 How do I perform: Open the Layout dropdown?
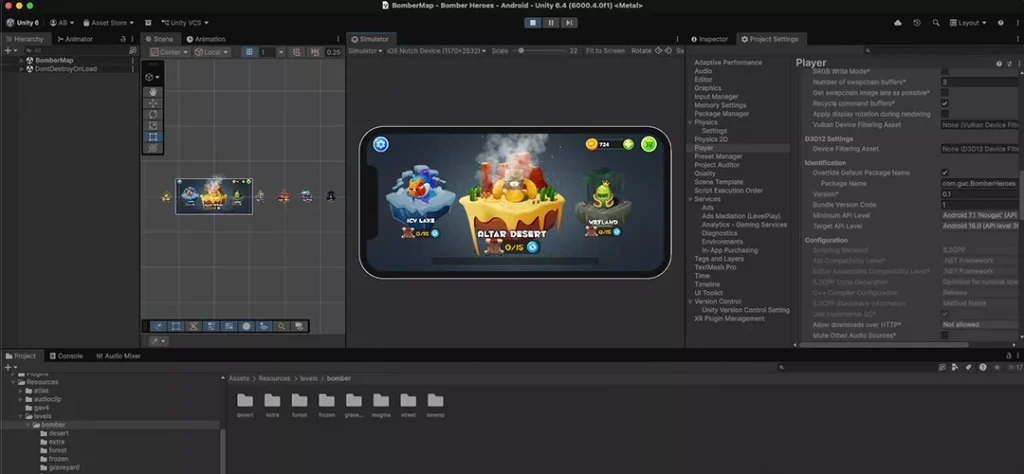(968, 23)
